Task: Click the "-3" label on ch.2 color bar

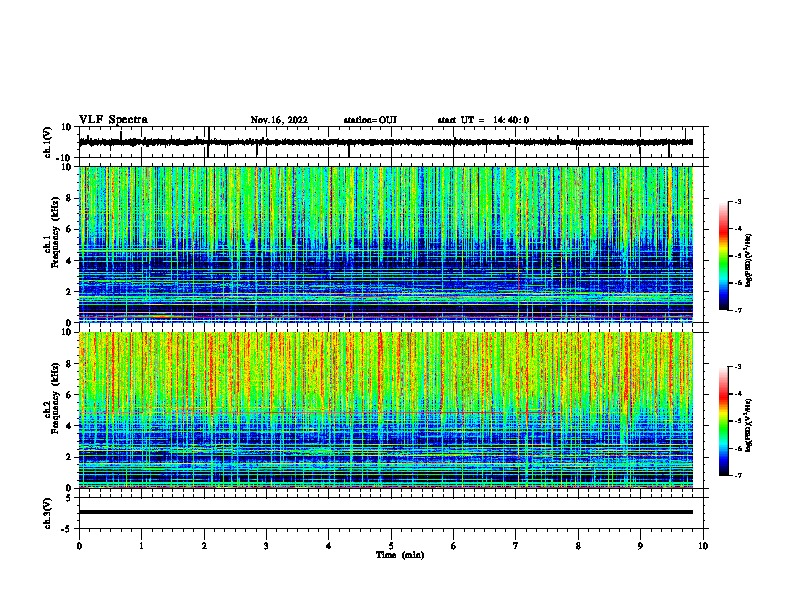Action: [737, 367]
